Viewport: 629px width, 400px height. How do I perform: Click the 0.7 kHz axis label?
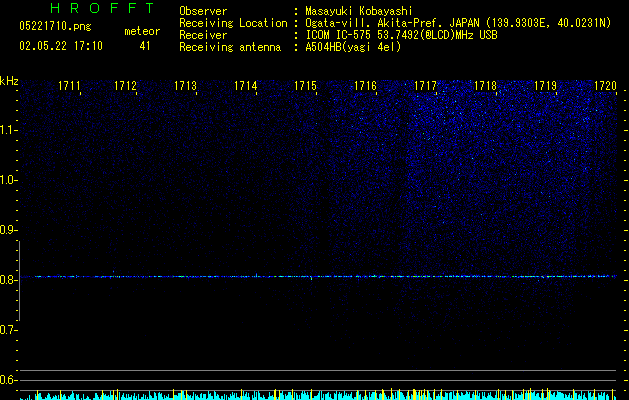(8, 330)
